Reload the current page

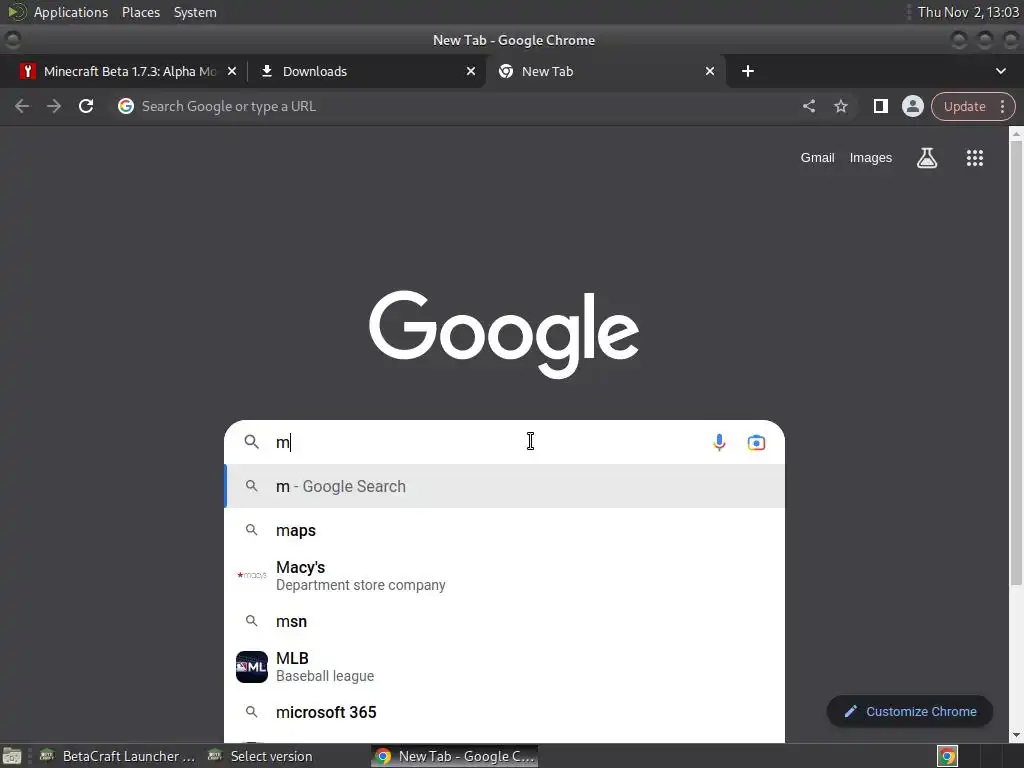pyautogui.click(x=86, y=106)
